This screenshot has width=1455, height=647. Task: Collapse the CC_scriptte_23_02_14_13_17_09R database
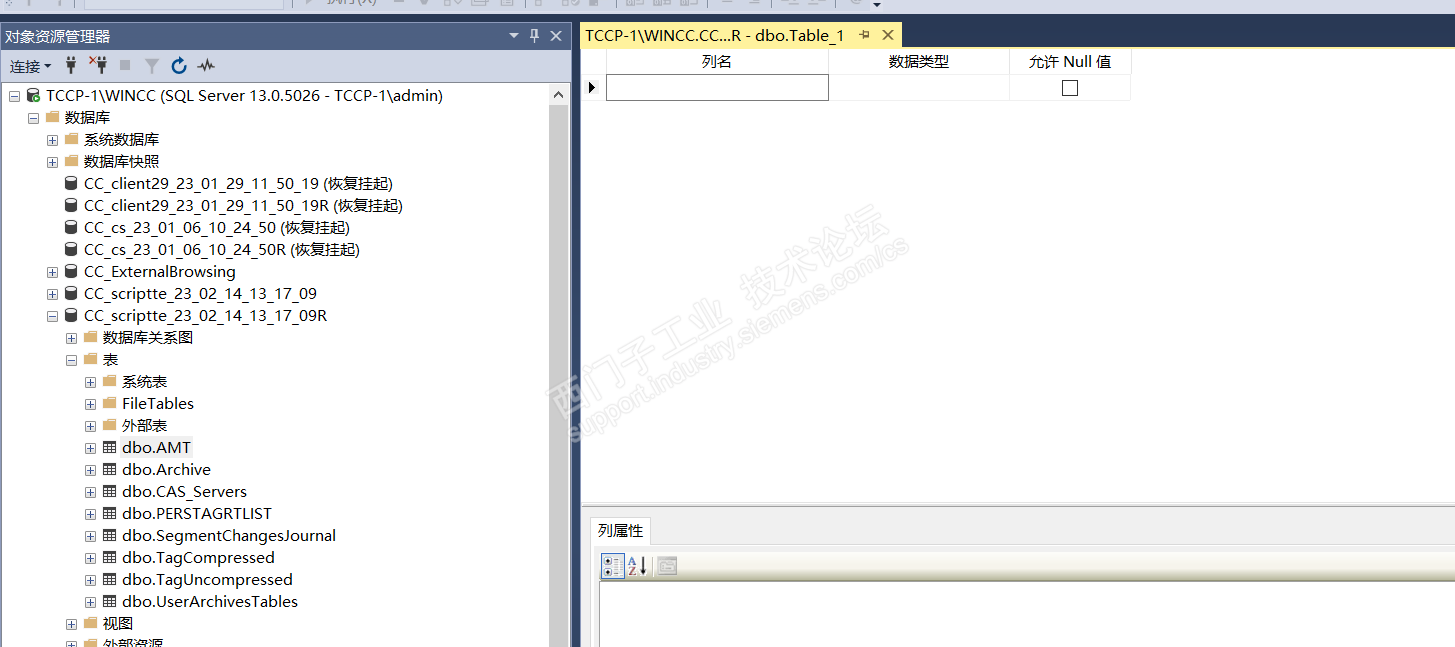pyautogui.click(x=52, y=316)
